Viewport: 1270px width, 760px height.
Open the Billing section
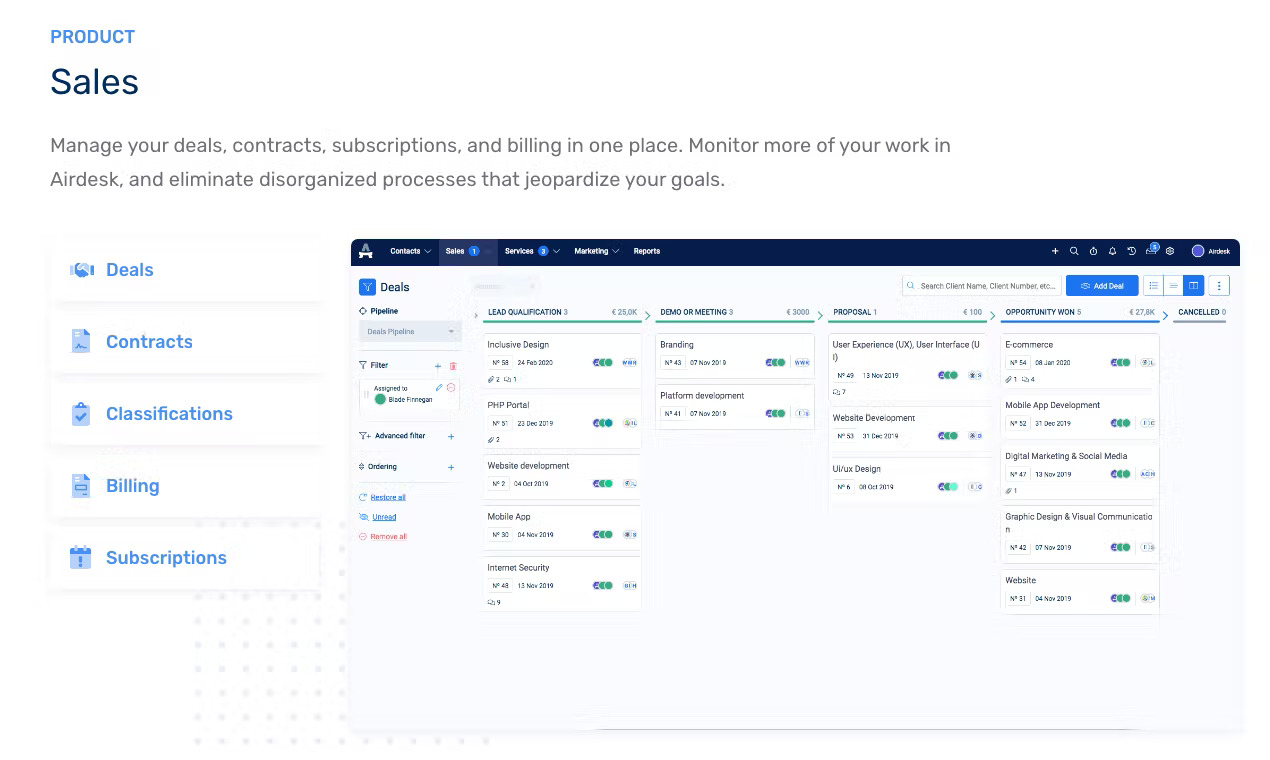pyautogui.click(x=81, y=485)
